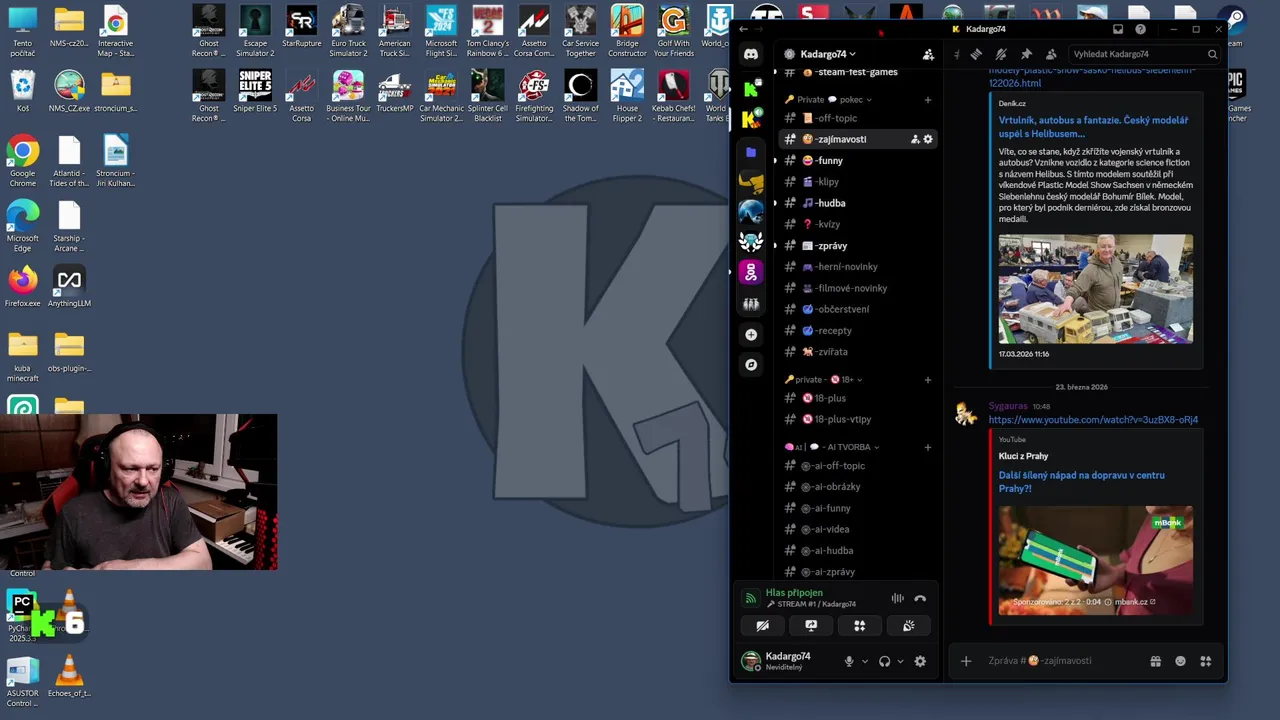
Task: Toggle notification settings bell-slash icon
Action: pos(1001,54)
